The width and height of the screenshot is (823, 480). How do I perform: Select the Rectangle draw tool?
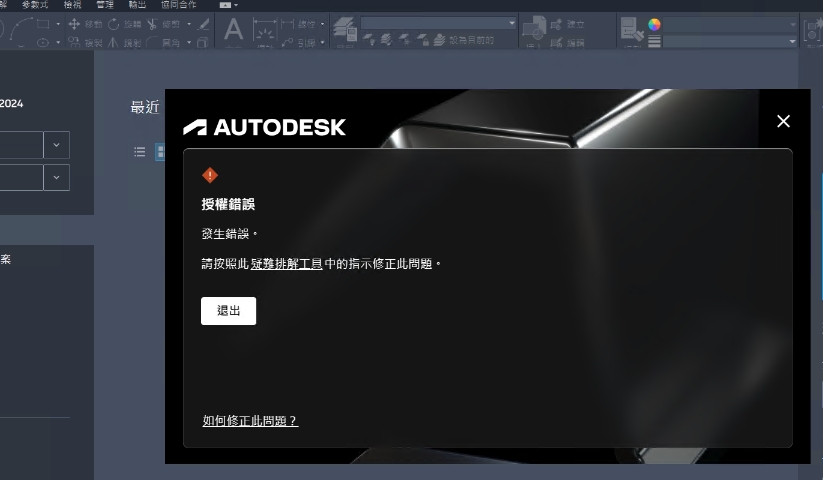click(x=43, y=23)
